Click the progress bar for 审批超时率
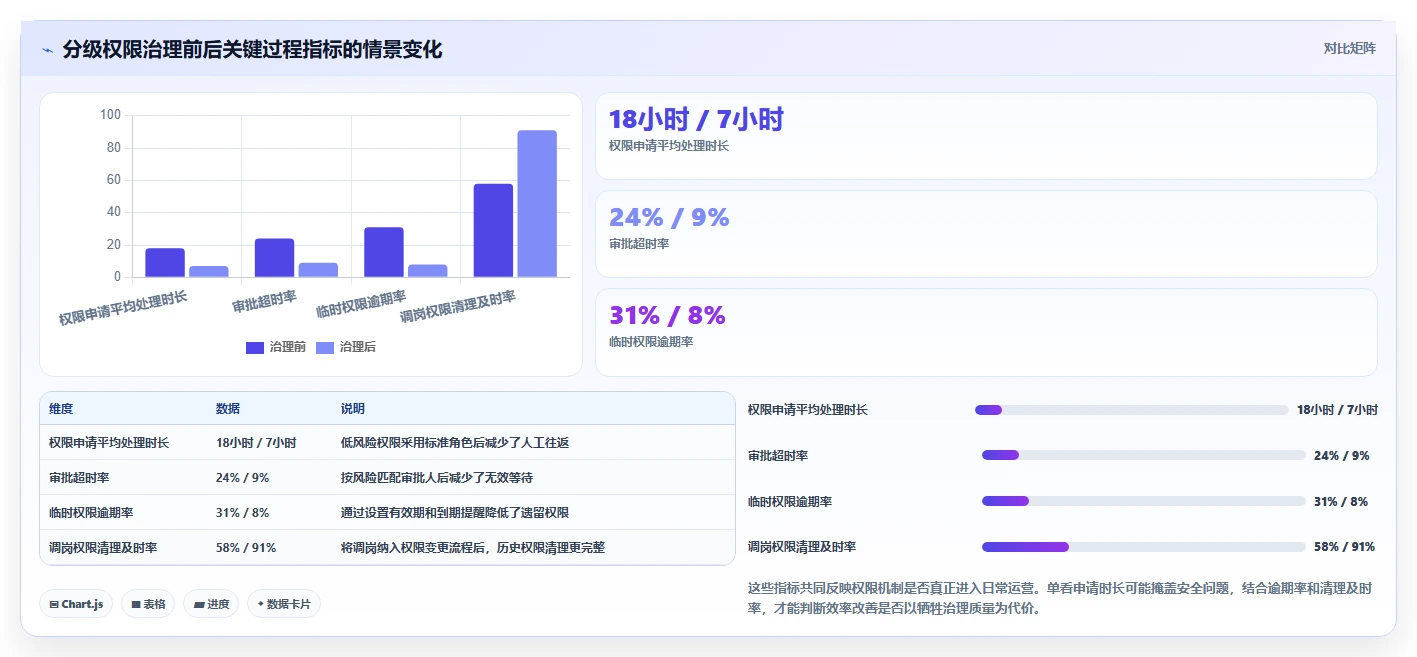The height and width of the screenshot is (657, 1417). click(x=1144, y=455)
